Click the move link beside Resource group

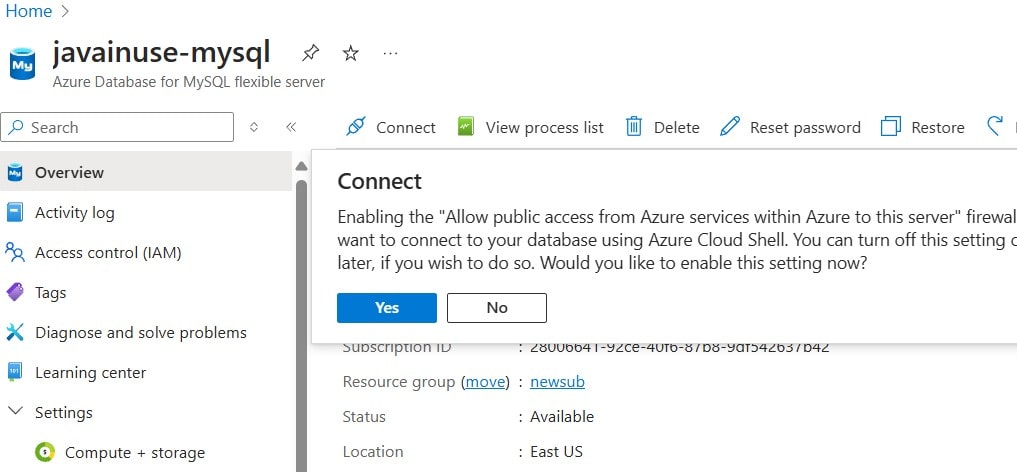485,382
